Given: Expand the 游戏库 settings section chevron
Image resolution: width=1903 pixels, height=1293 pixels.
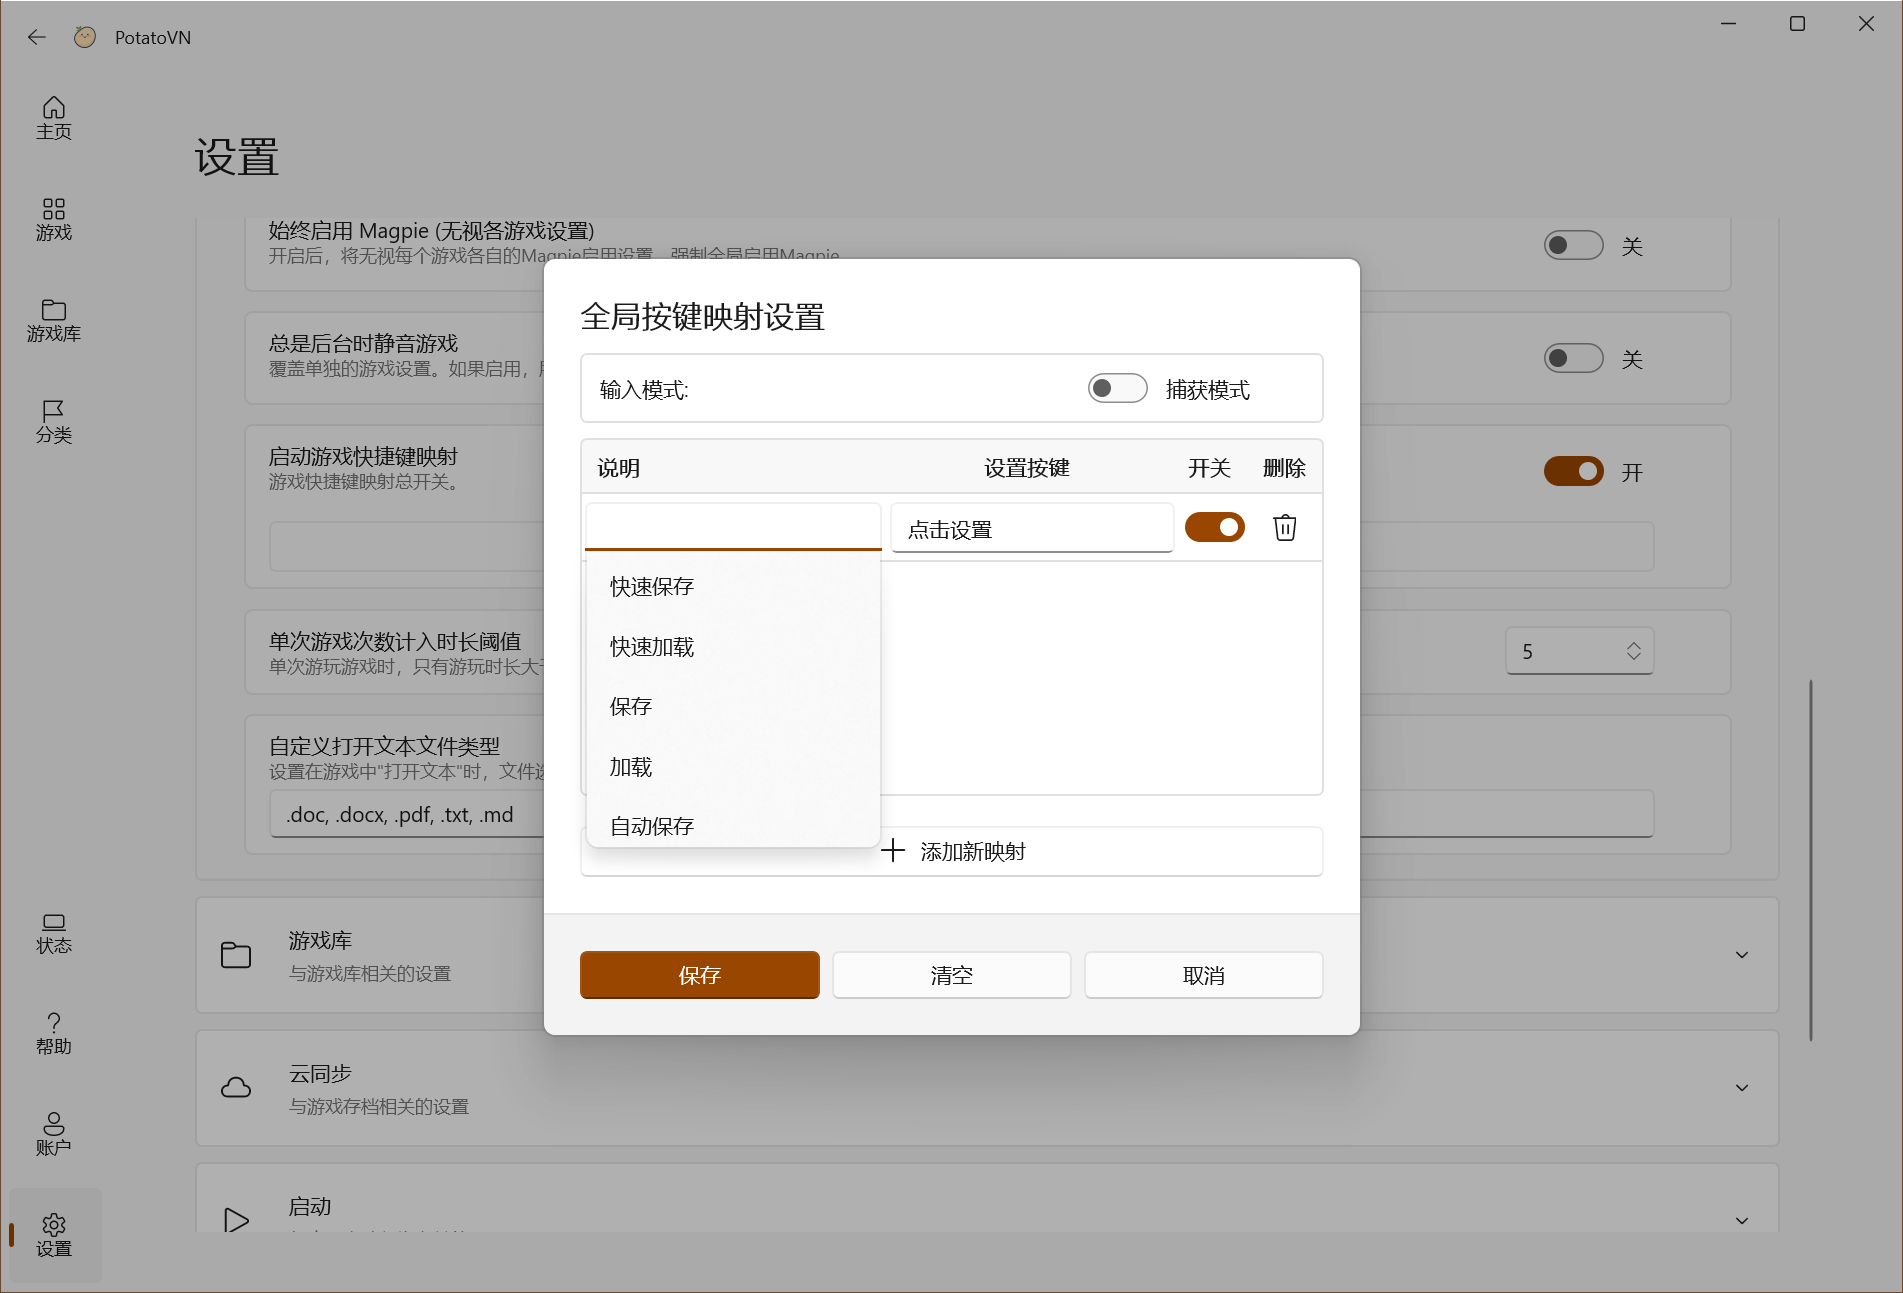Looking at the screenshot, I should click(x=1741, y=955).
